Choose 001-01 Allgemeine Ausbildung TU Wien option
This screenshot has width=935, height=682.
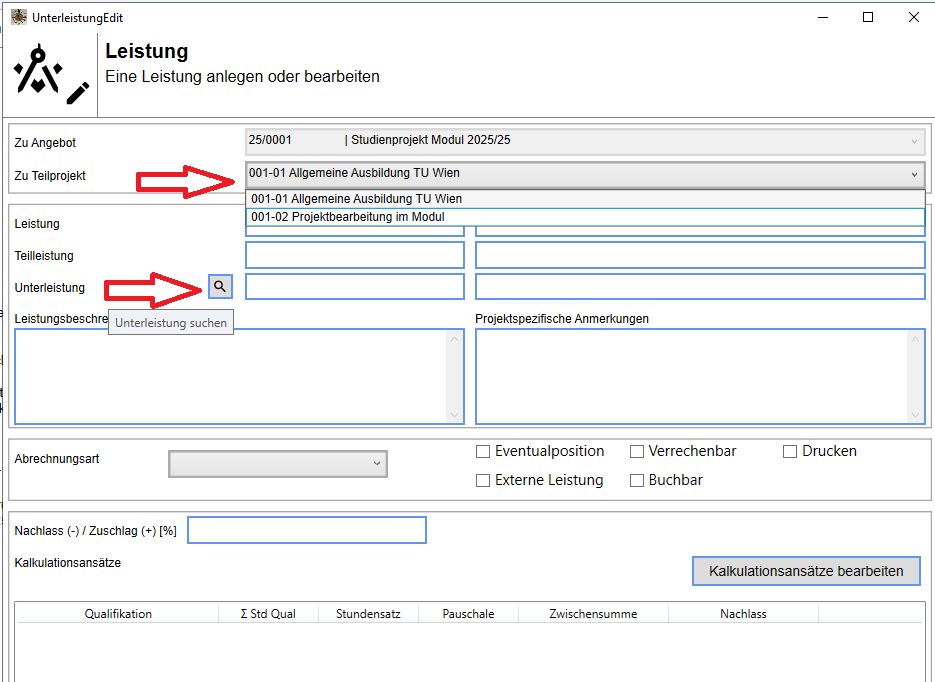click(x=584, y=199)
